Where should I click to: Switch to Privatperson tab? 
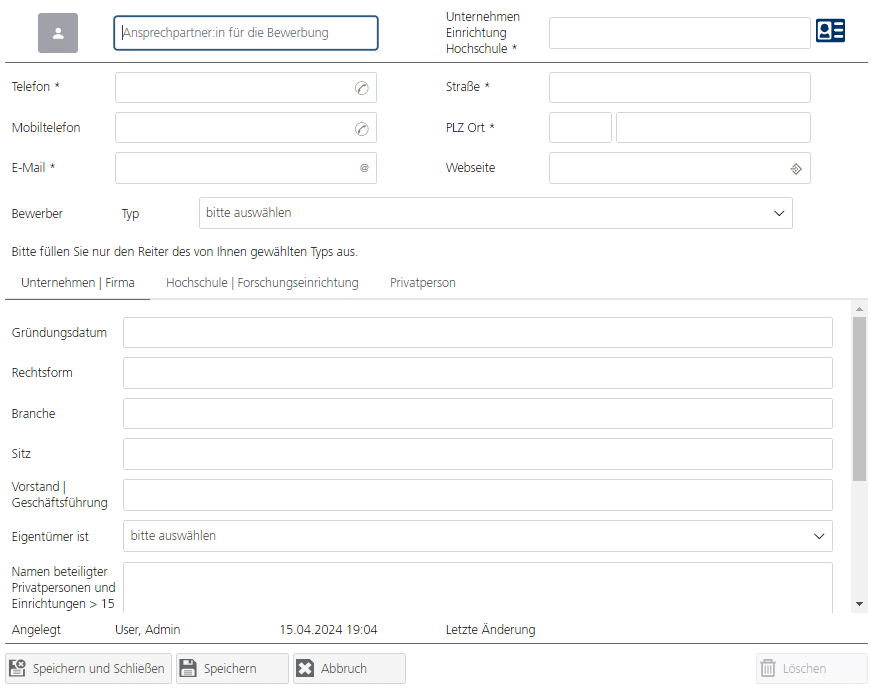(423, 283)
